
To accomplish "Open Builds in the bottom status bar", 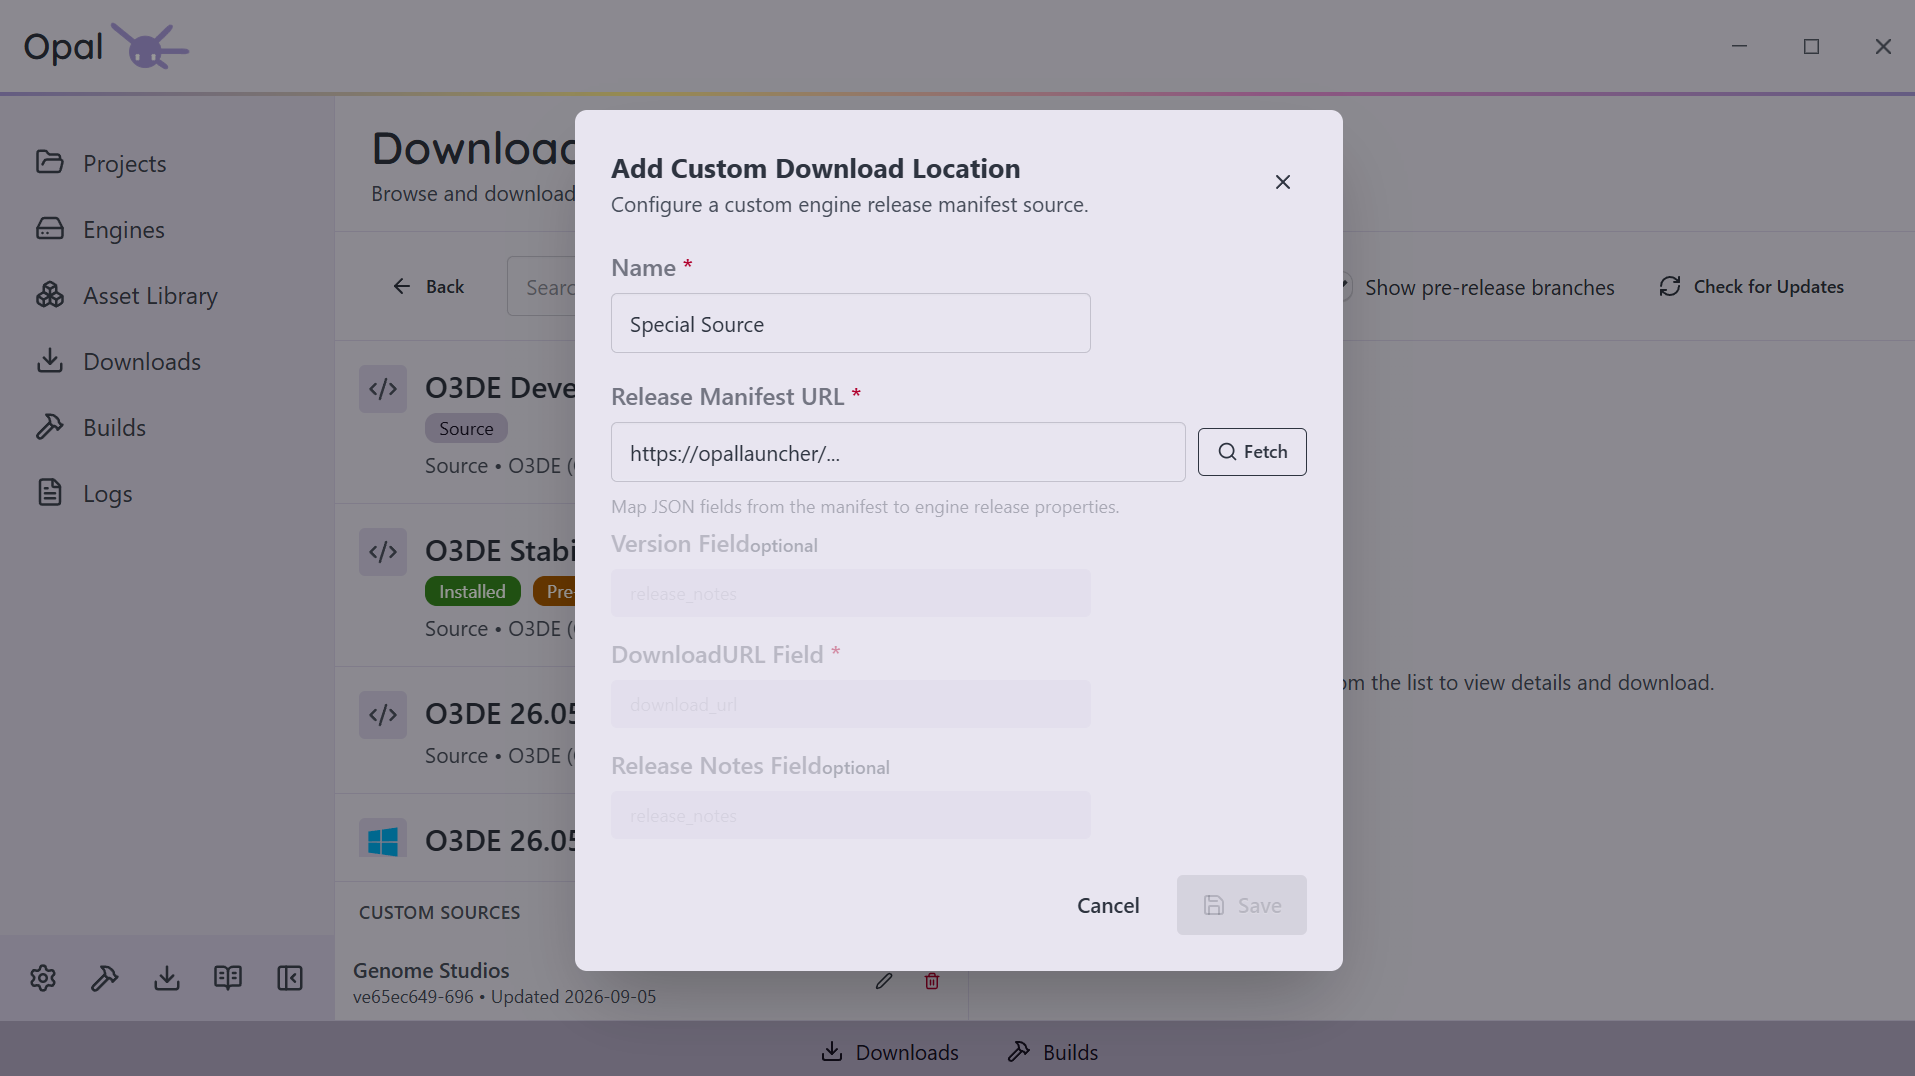I will point(1053,1052).
